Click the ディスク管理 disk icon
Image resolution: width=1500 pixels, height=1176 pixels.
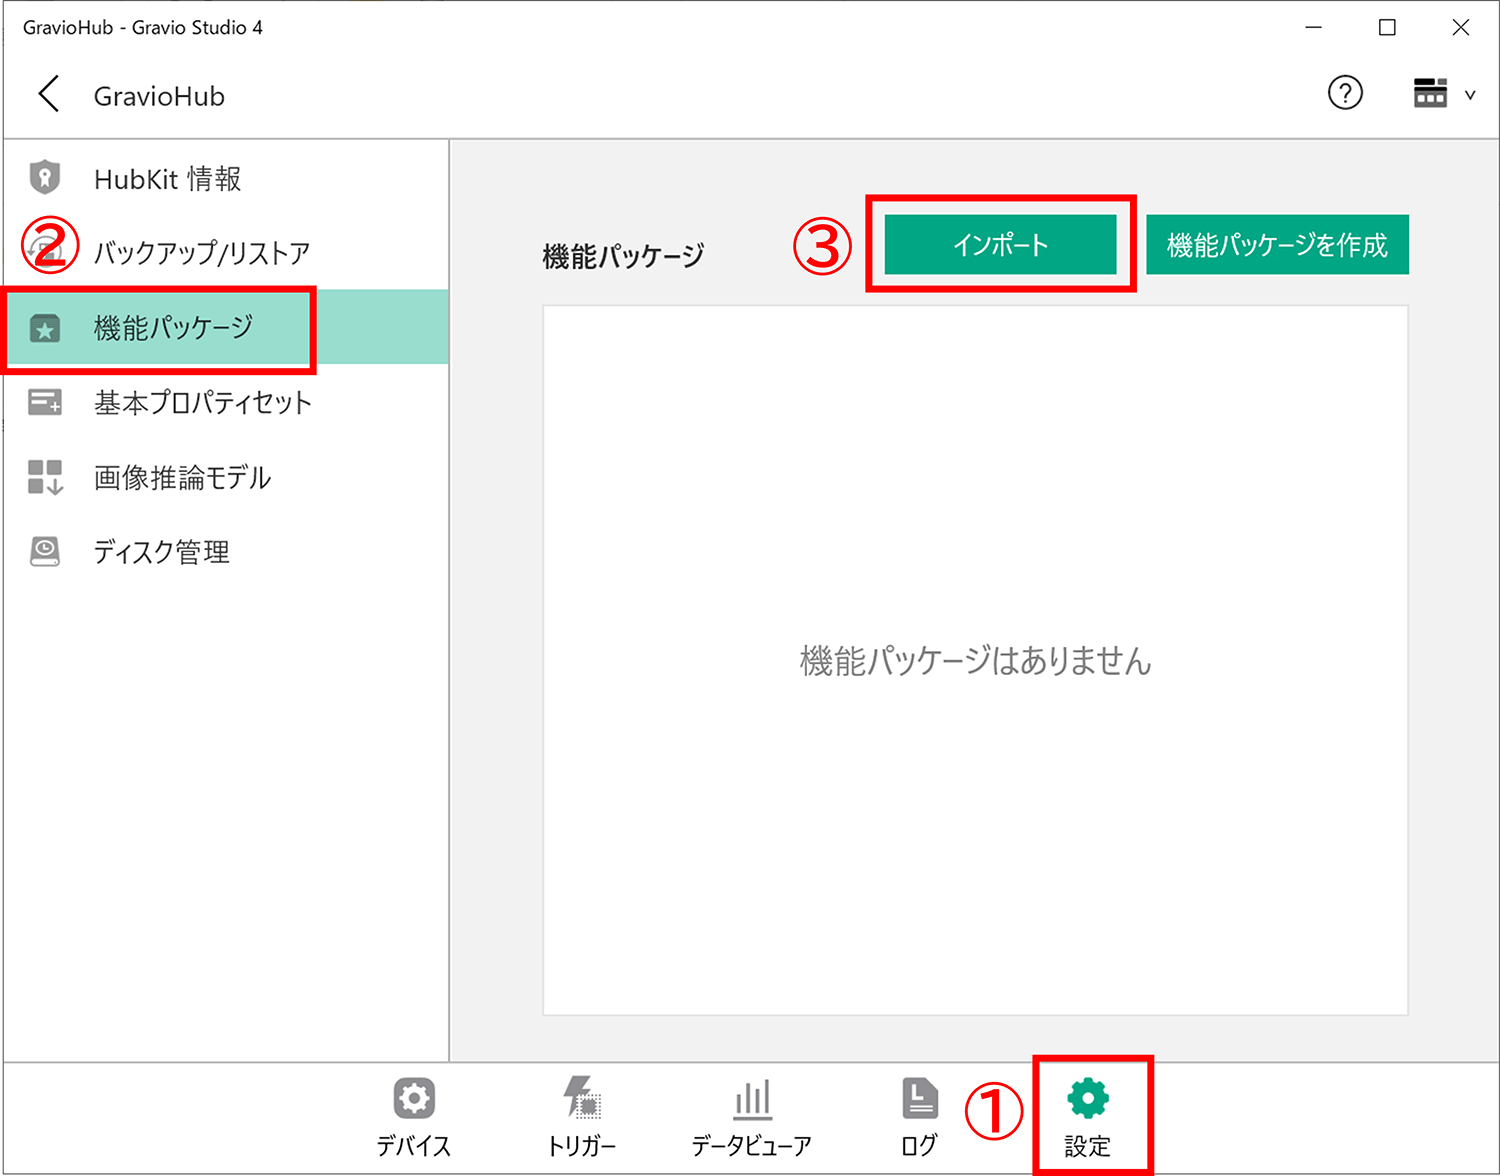click(x=45, y=552)
